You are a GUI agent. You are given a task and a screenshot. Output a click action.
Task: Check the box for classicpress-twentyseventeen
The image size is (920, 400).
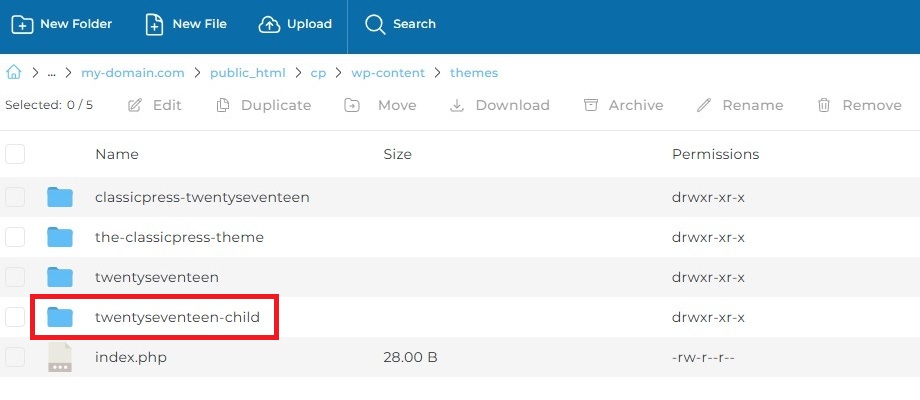point(15,197)
